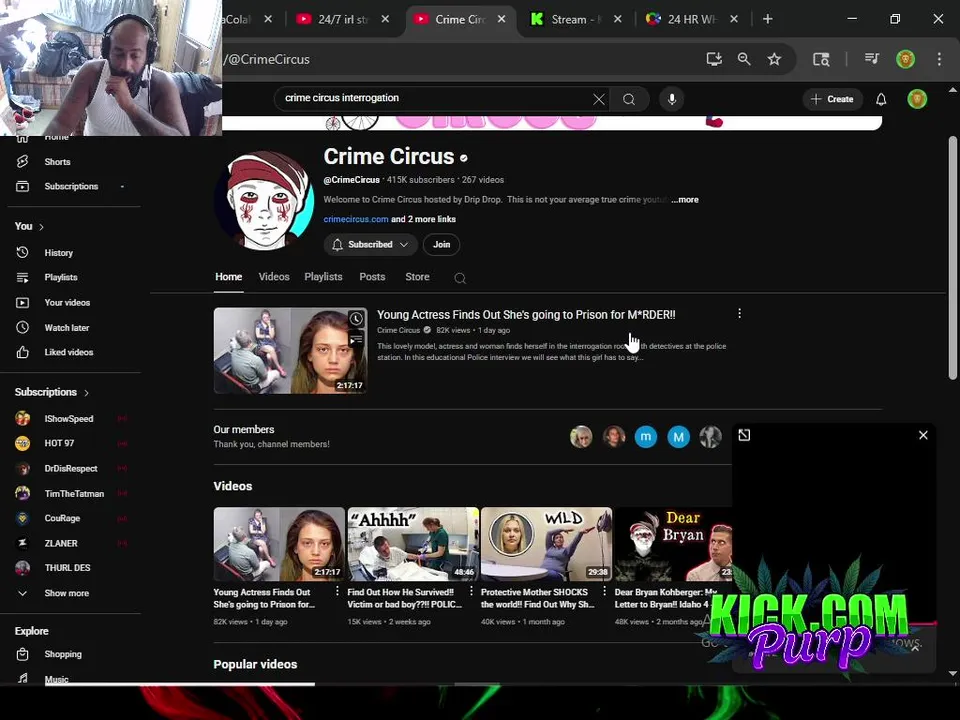Open the browser profile avatar

point(906,59)
